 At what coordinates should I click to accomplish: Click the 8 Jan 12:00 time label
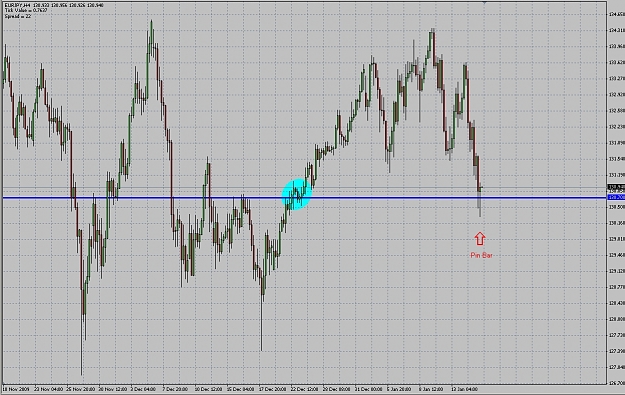point(432,389)
